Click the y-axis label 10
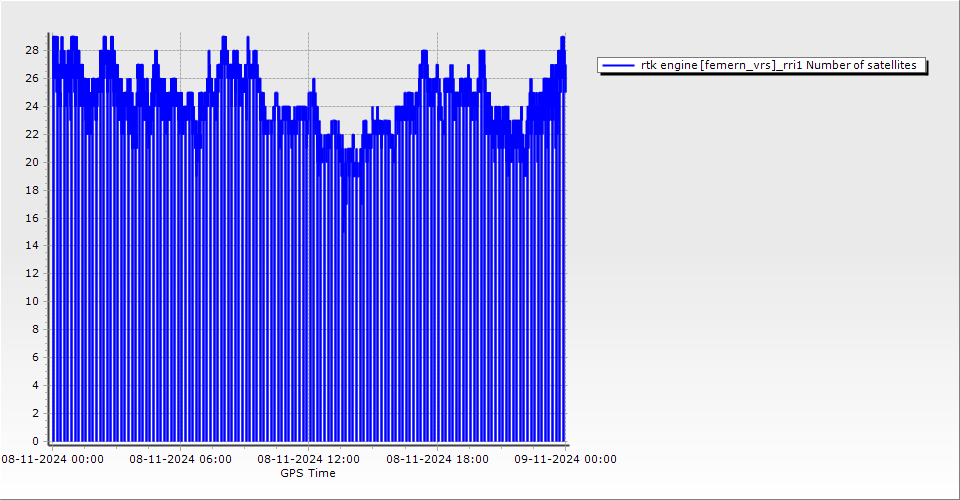This screenshot has height=500, width=960. (31, 301)
